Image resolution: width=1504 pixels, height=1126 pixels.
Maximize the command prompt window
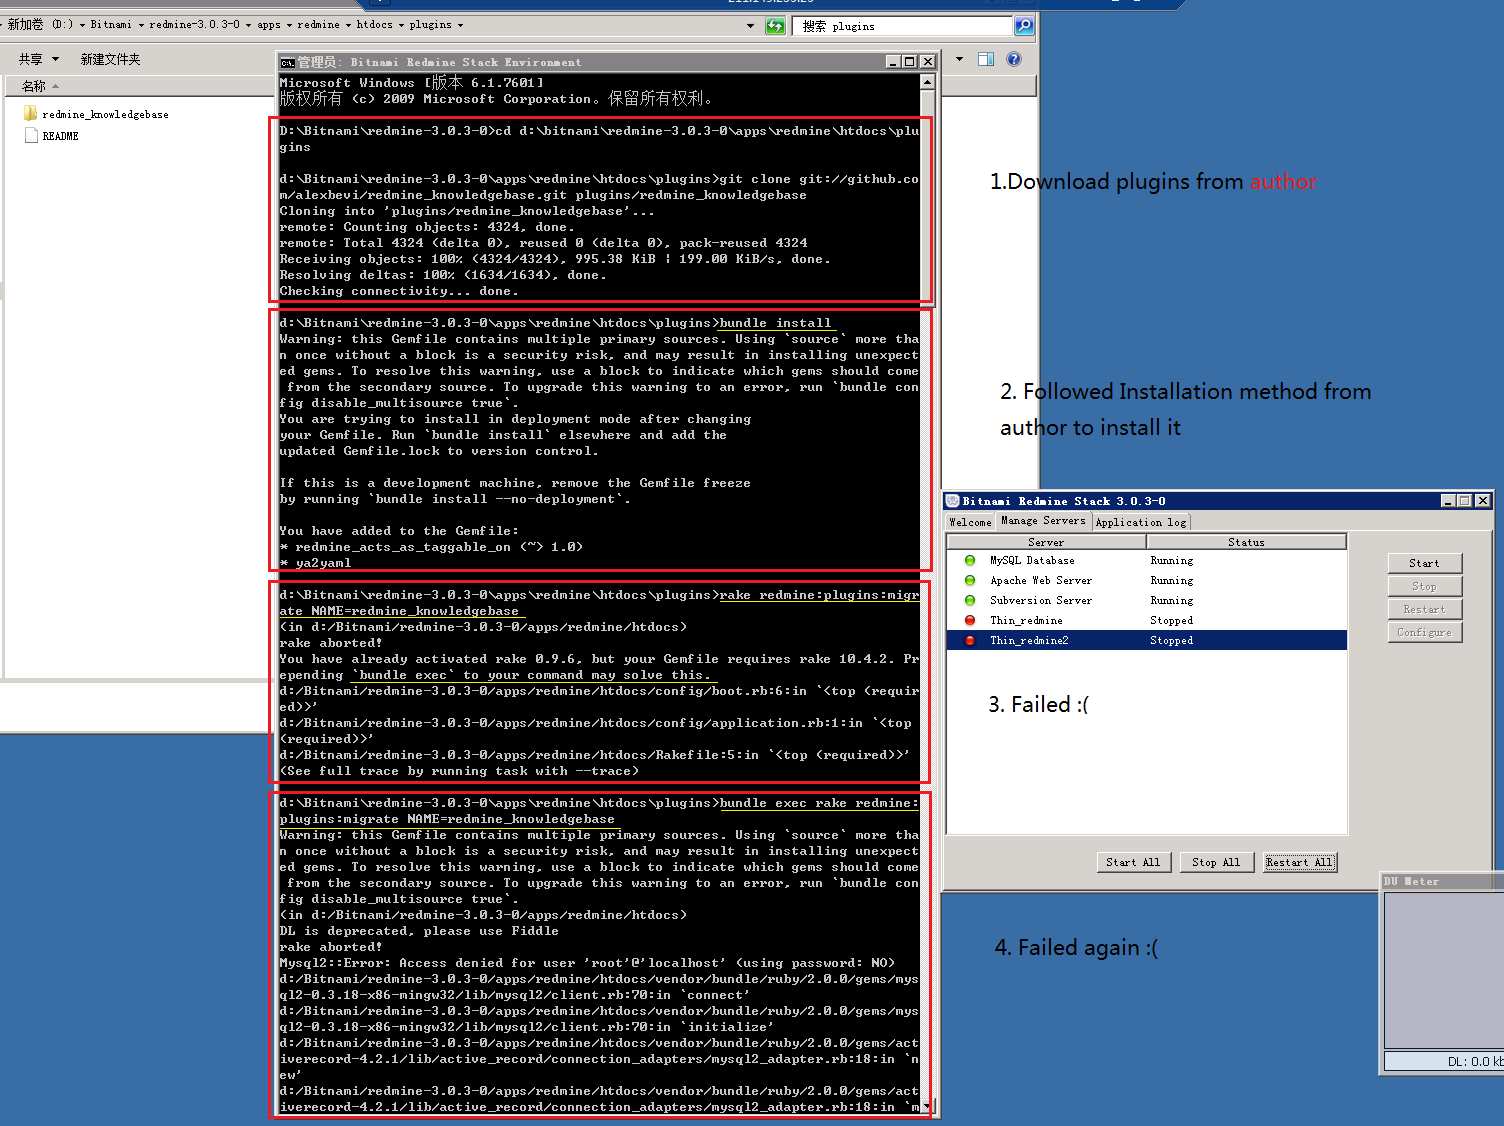(909, 62)
